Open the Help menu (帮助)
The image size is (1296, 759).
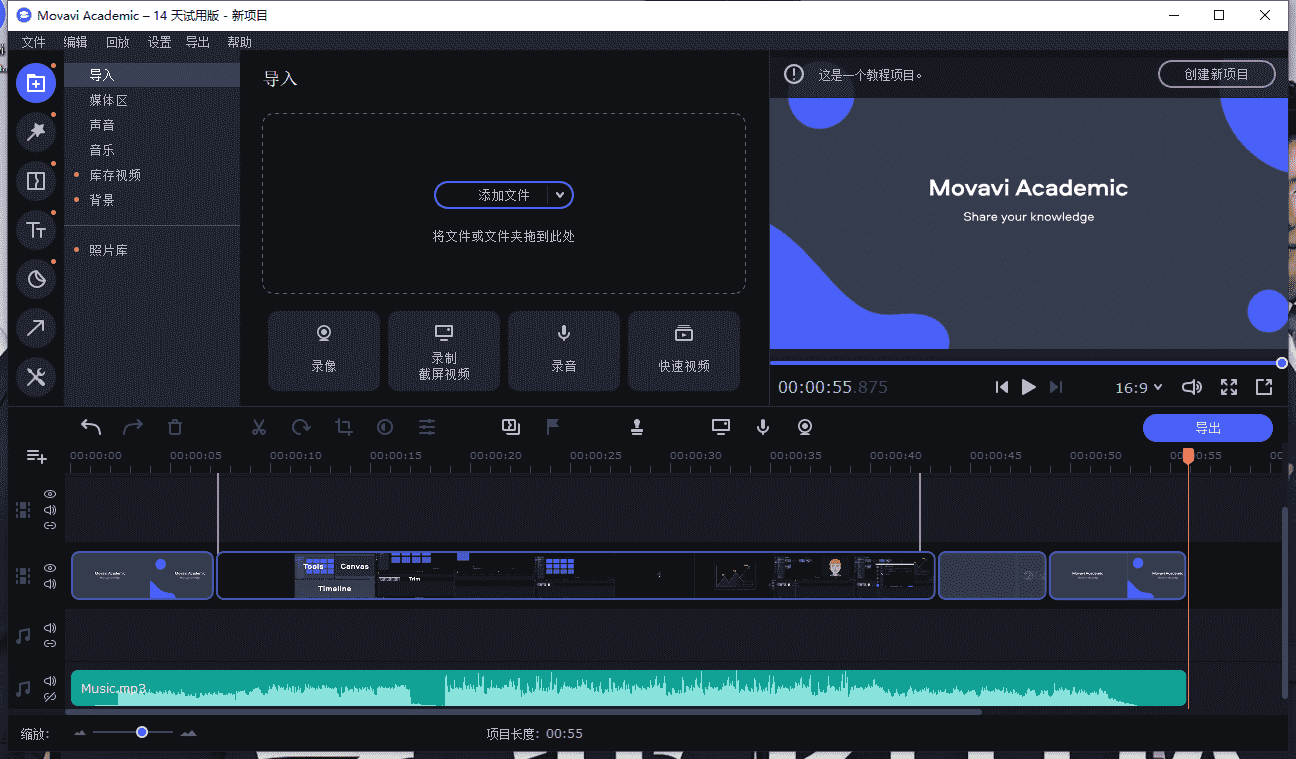click(239, 42)
